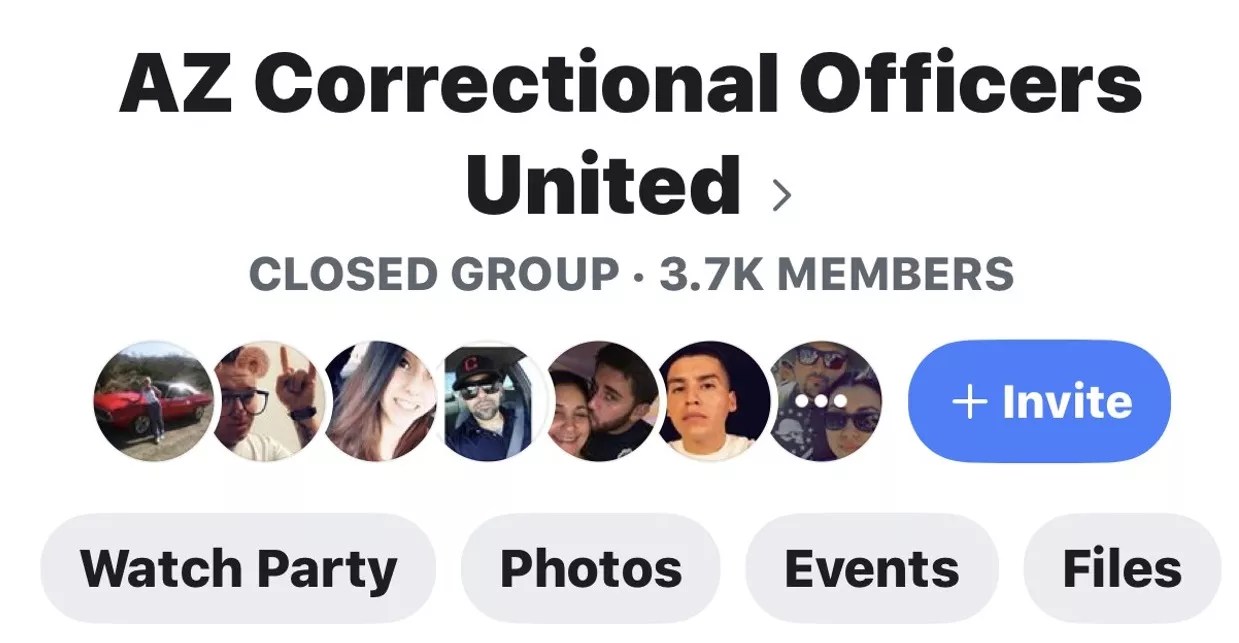1239x643 pixels.
Task: Go to the Events section
Action: pyautogui.click(x=871, y=569)
